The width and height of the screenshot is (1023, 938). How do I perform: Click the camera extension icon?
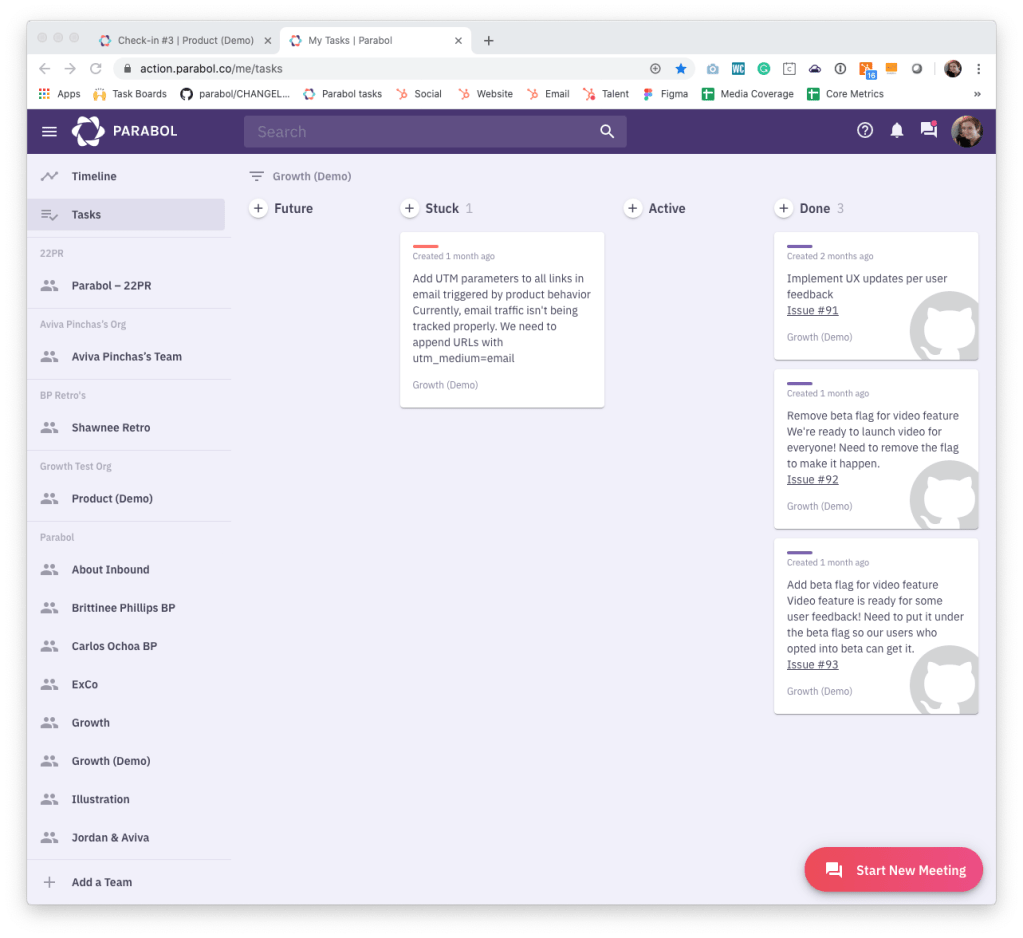(x=712, y=68)
